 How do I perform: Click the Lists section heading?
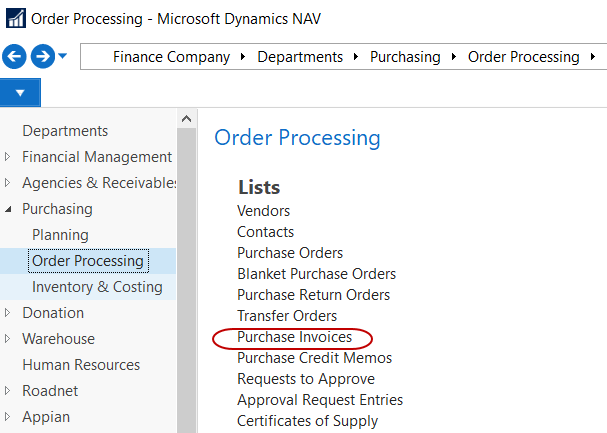(259, 187)
